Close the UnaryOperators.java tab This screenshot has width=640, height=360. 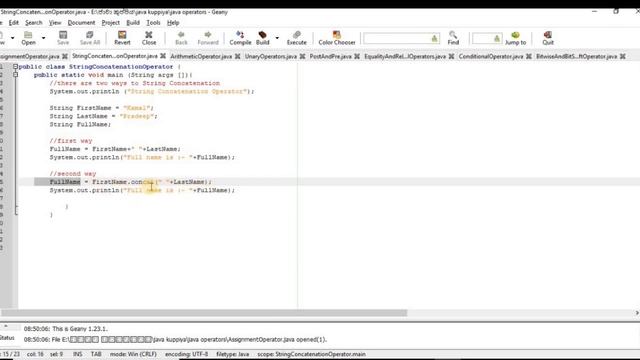point(302,56)
